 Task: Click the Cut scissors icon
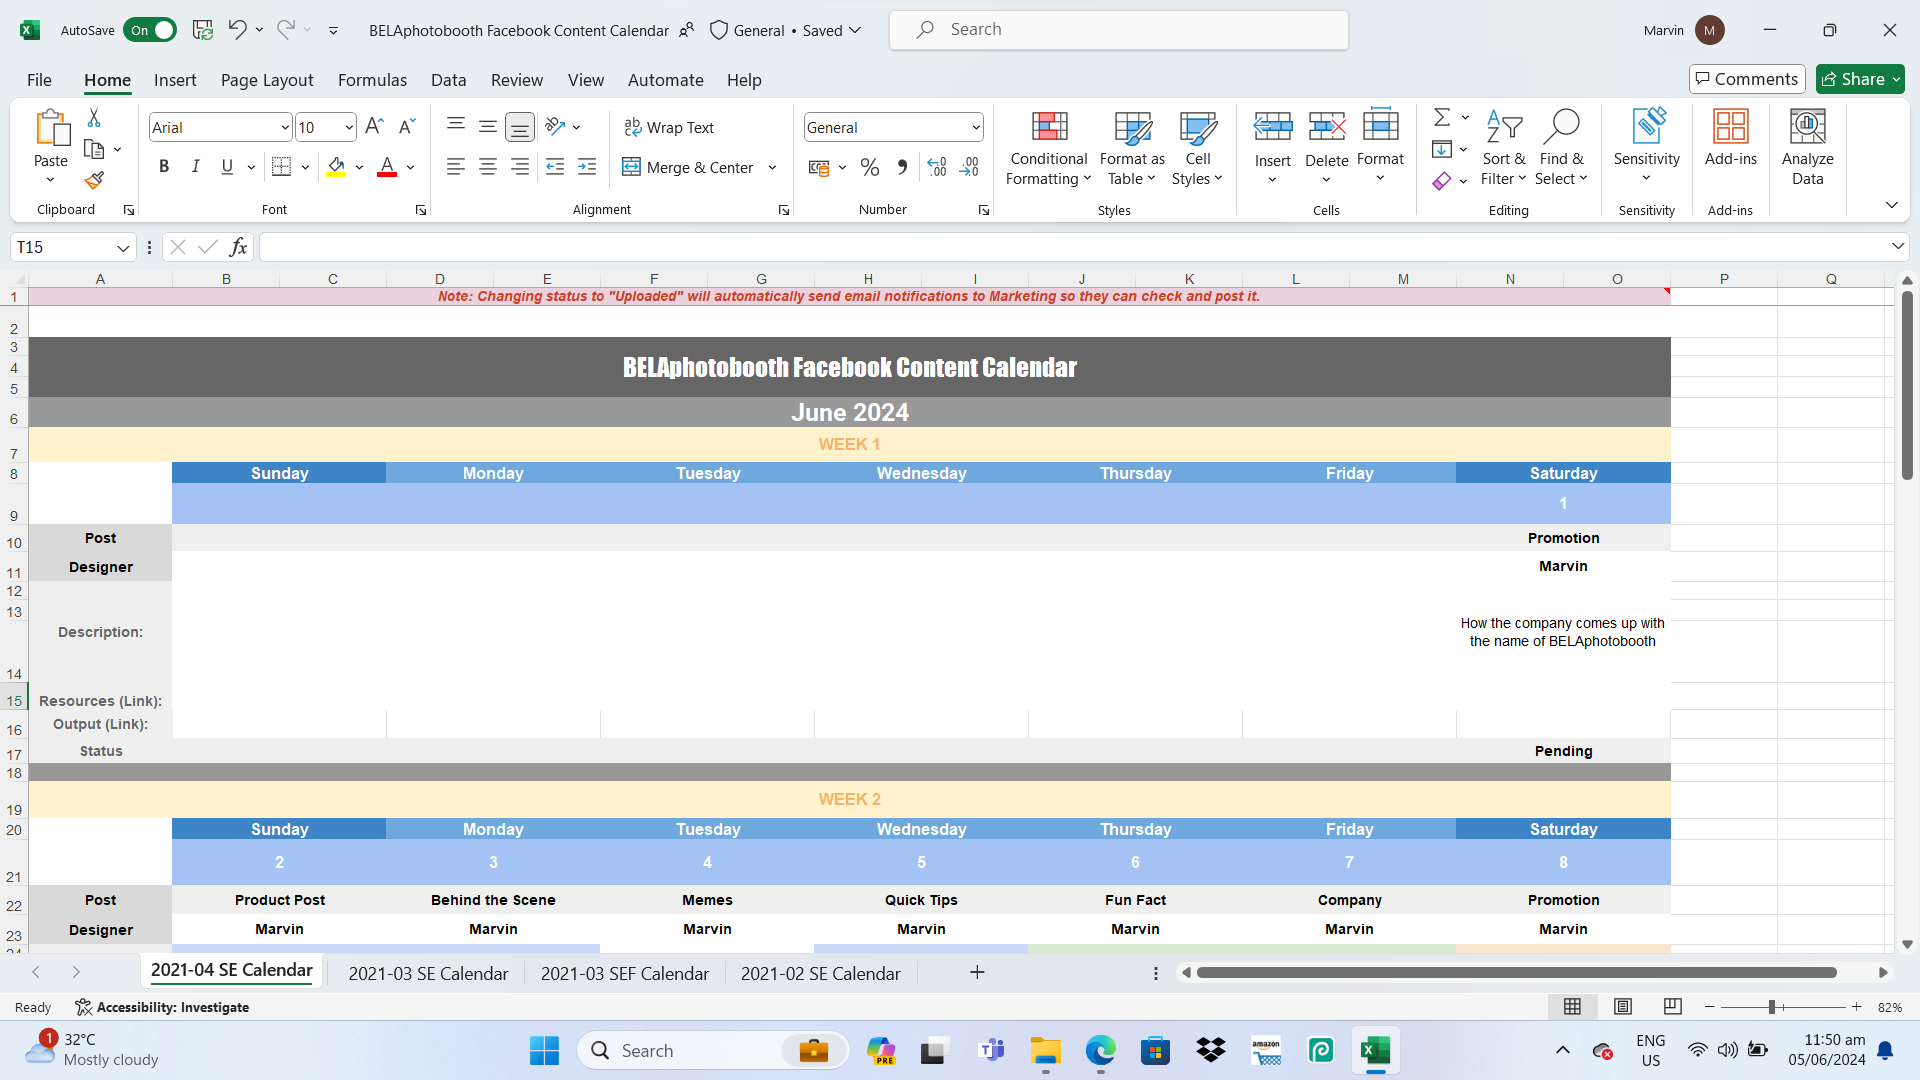pyautogui.click(x=94, y=118)
